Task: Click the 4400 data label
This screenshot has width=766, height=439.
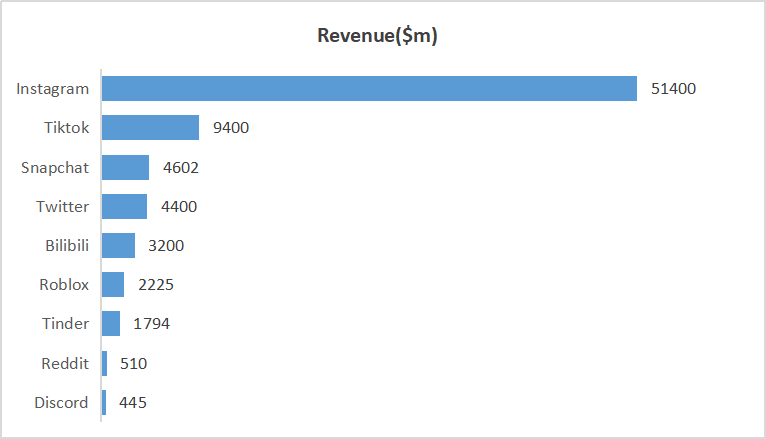Action: click(179, 207)
